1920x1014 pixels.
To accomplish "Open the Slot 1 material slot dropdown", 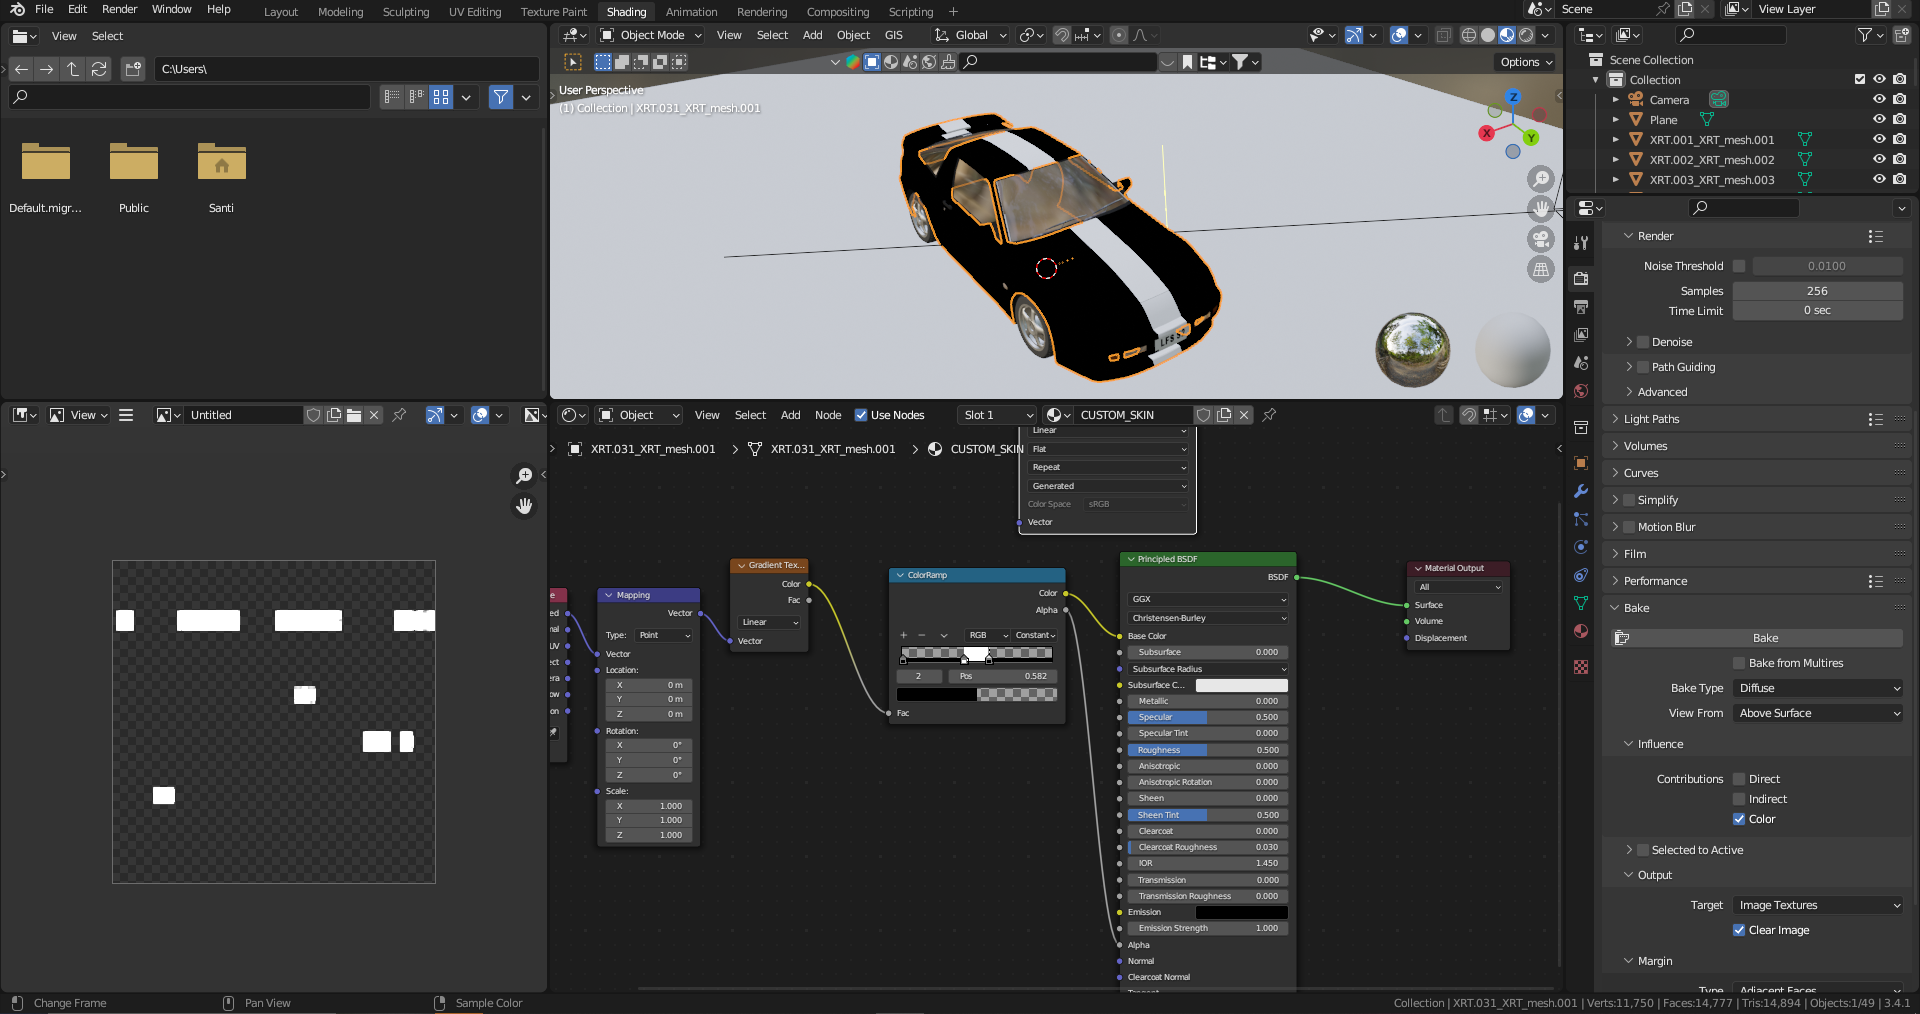I will pyautogui.click(x=997, y=415).
